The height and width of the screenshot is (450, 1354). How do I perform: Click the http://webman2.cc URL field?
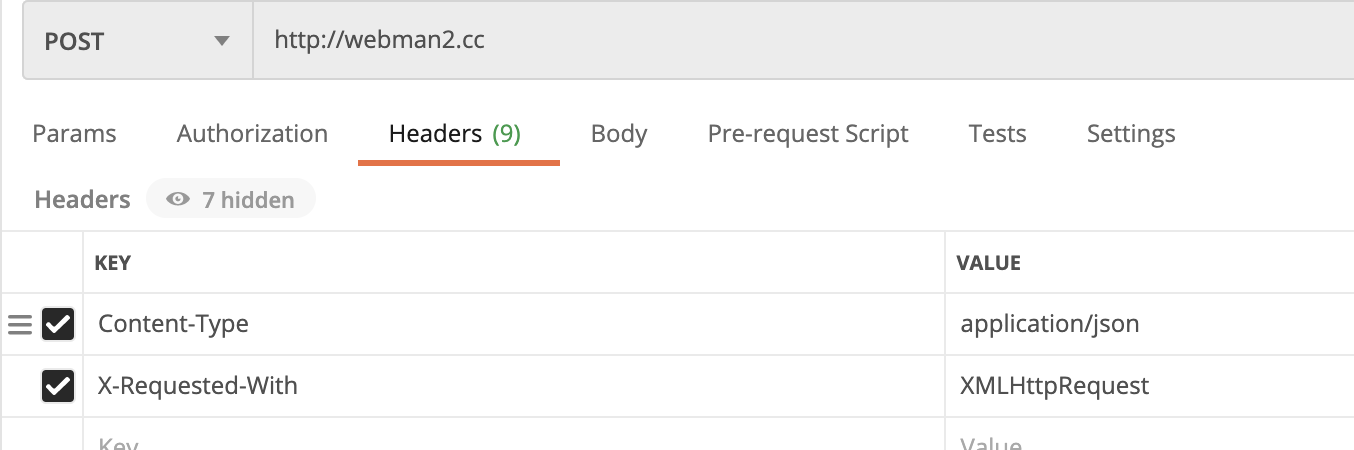pyautogui.click(x=803, y=41)
